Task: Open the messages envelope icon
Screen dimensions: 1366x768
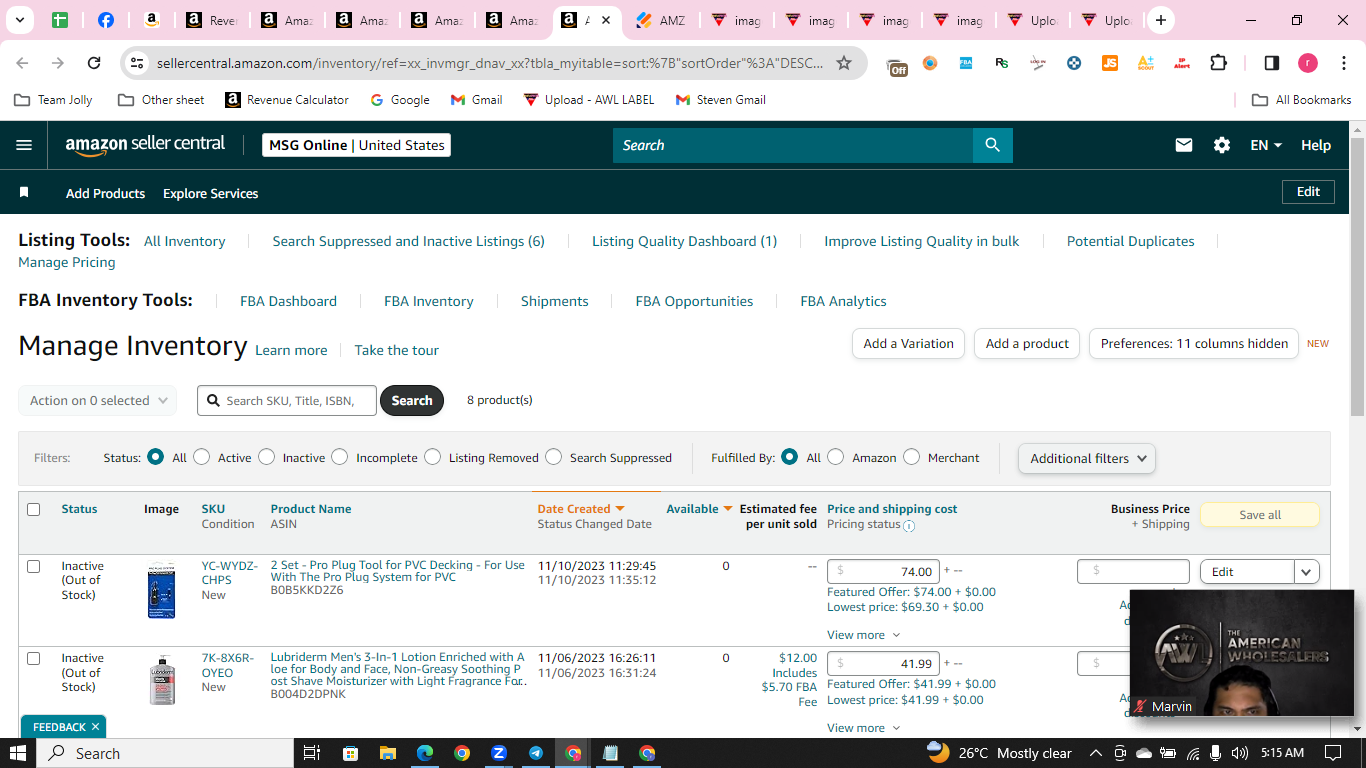Action: (1184, 145)
